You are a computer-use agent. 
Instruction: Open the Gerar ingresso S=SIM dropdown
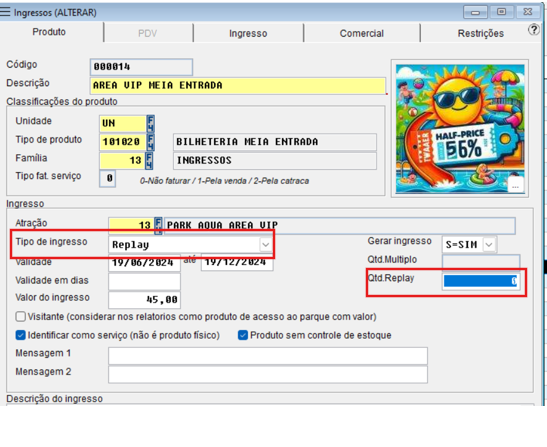(489, 245)
